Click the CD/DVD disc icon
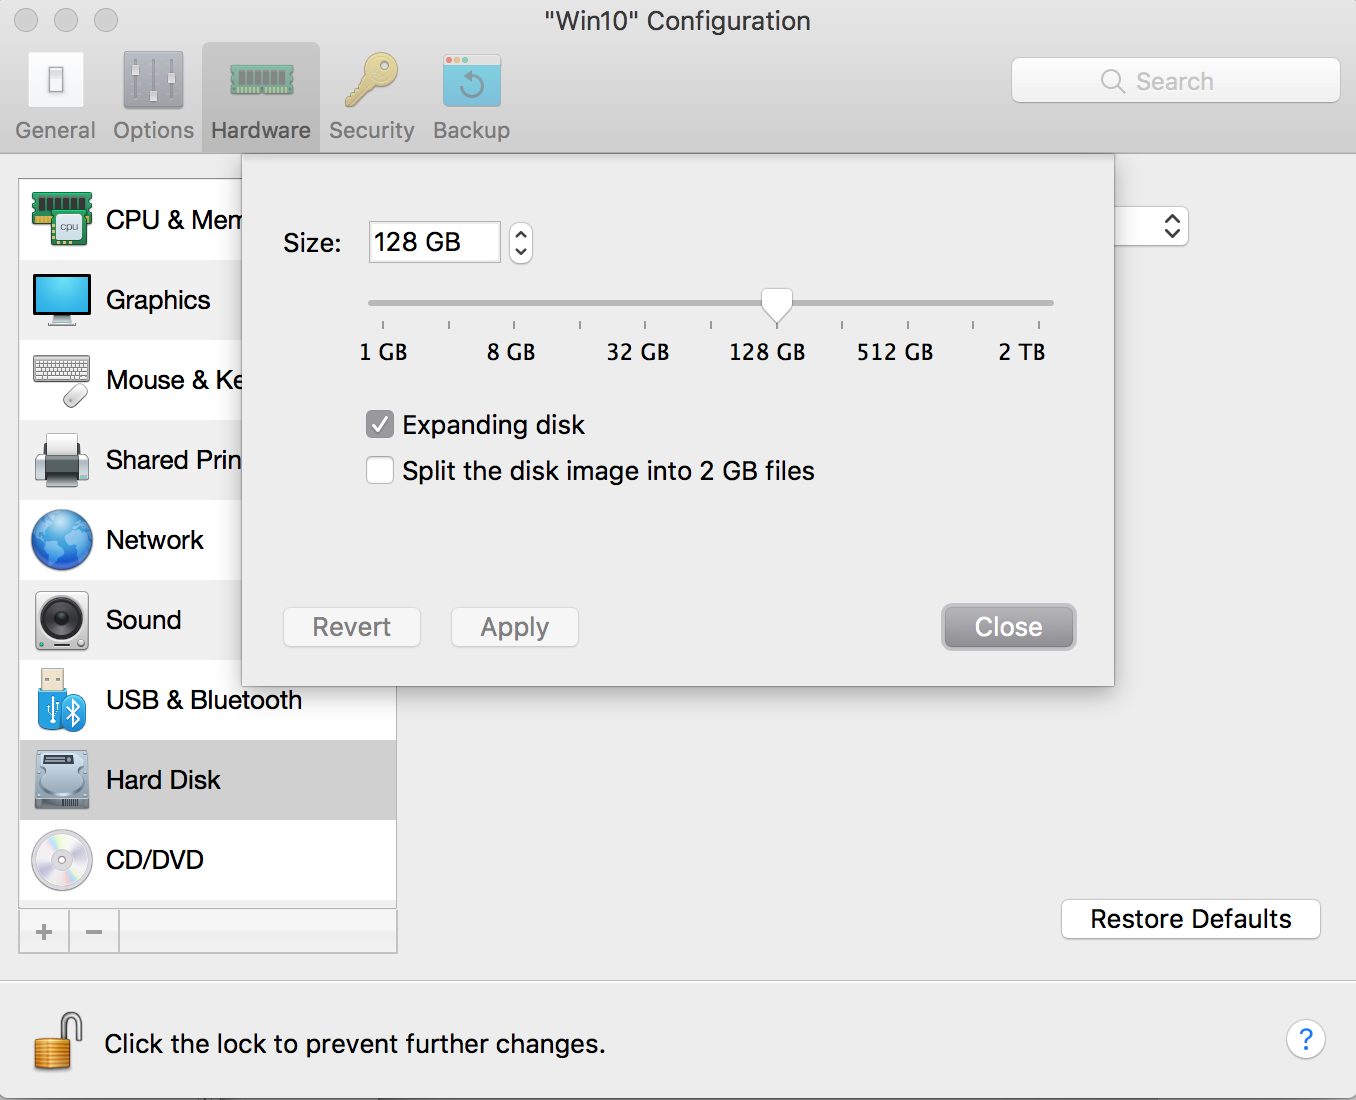This screenshot has width=1356, height=1100. click(x=62, y=860)
